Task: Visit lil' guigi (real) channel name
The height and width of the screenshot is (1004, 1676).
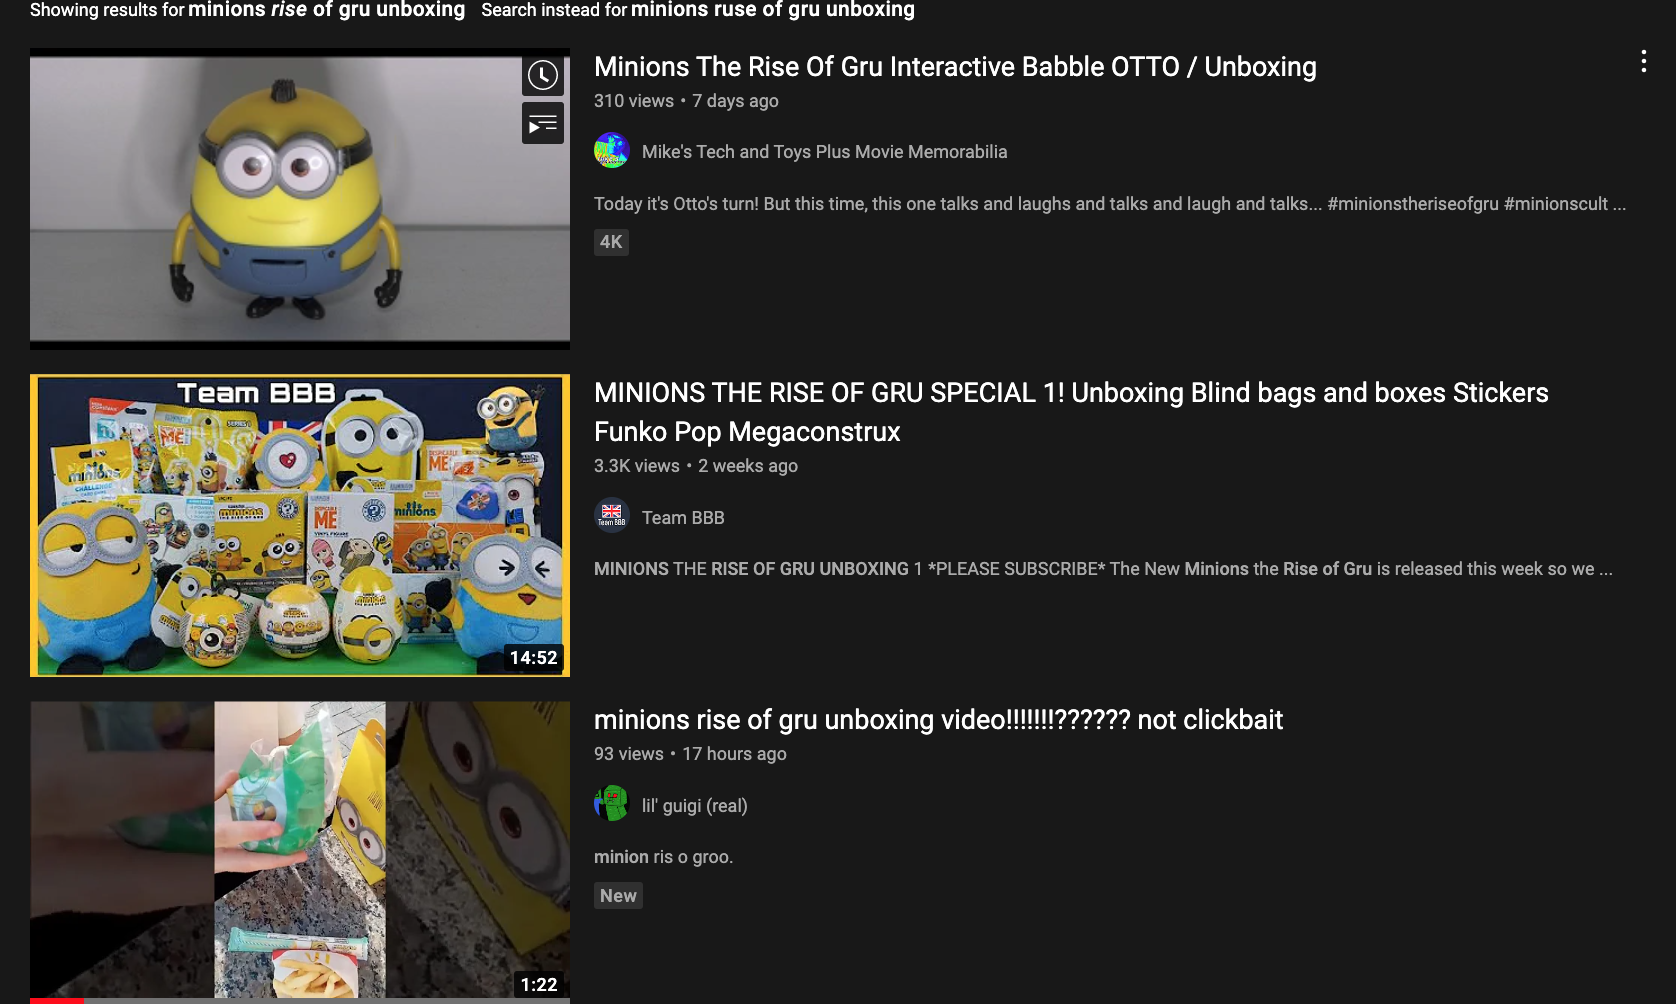Action: [694, 806]
